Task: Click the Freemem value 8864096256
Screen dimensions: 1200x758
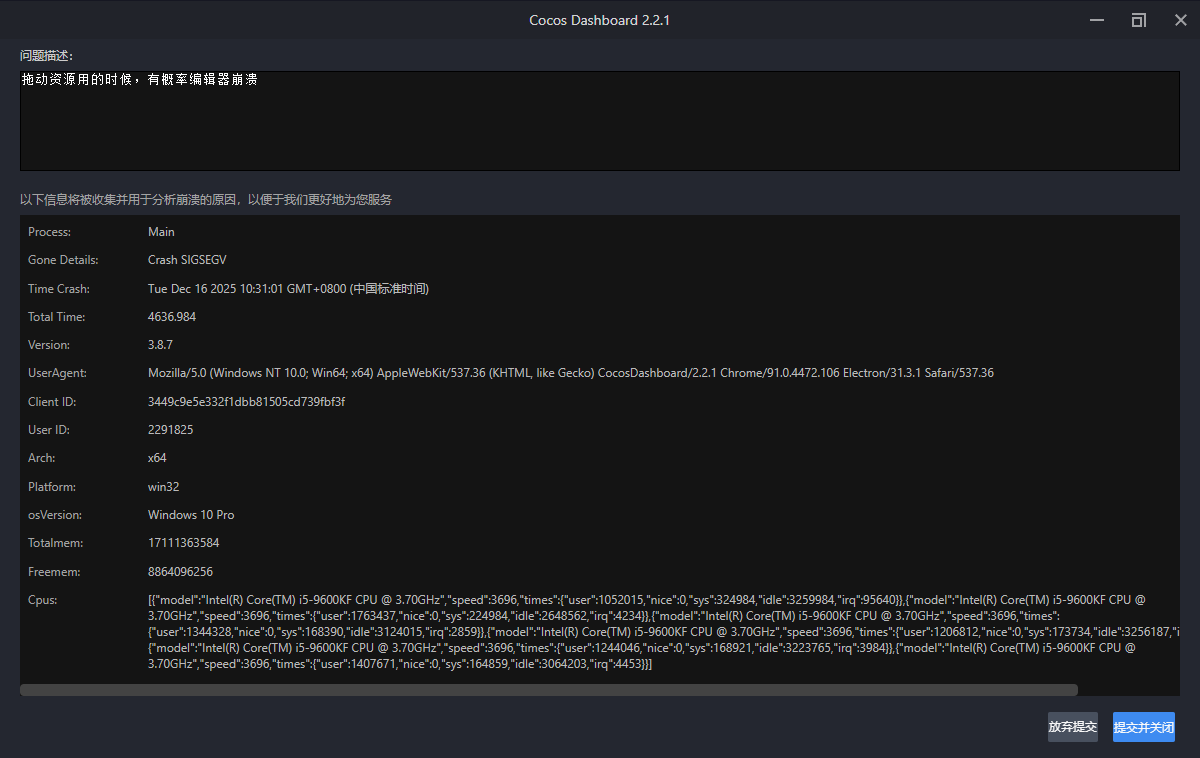Action: (x=180, y=572)
